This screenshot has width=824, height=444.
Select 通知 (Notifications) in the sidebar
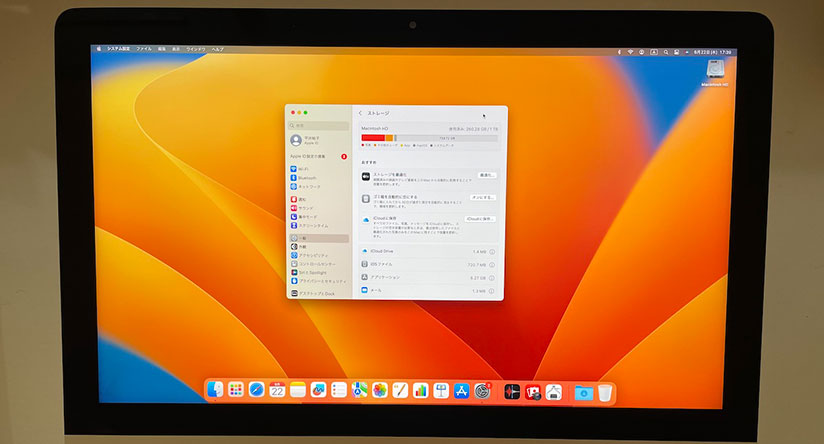tap(318, 200)
